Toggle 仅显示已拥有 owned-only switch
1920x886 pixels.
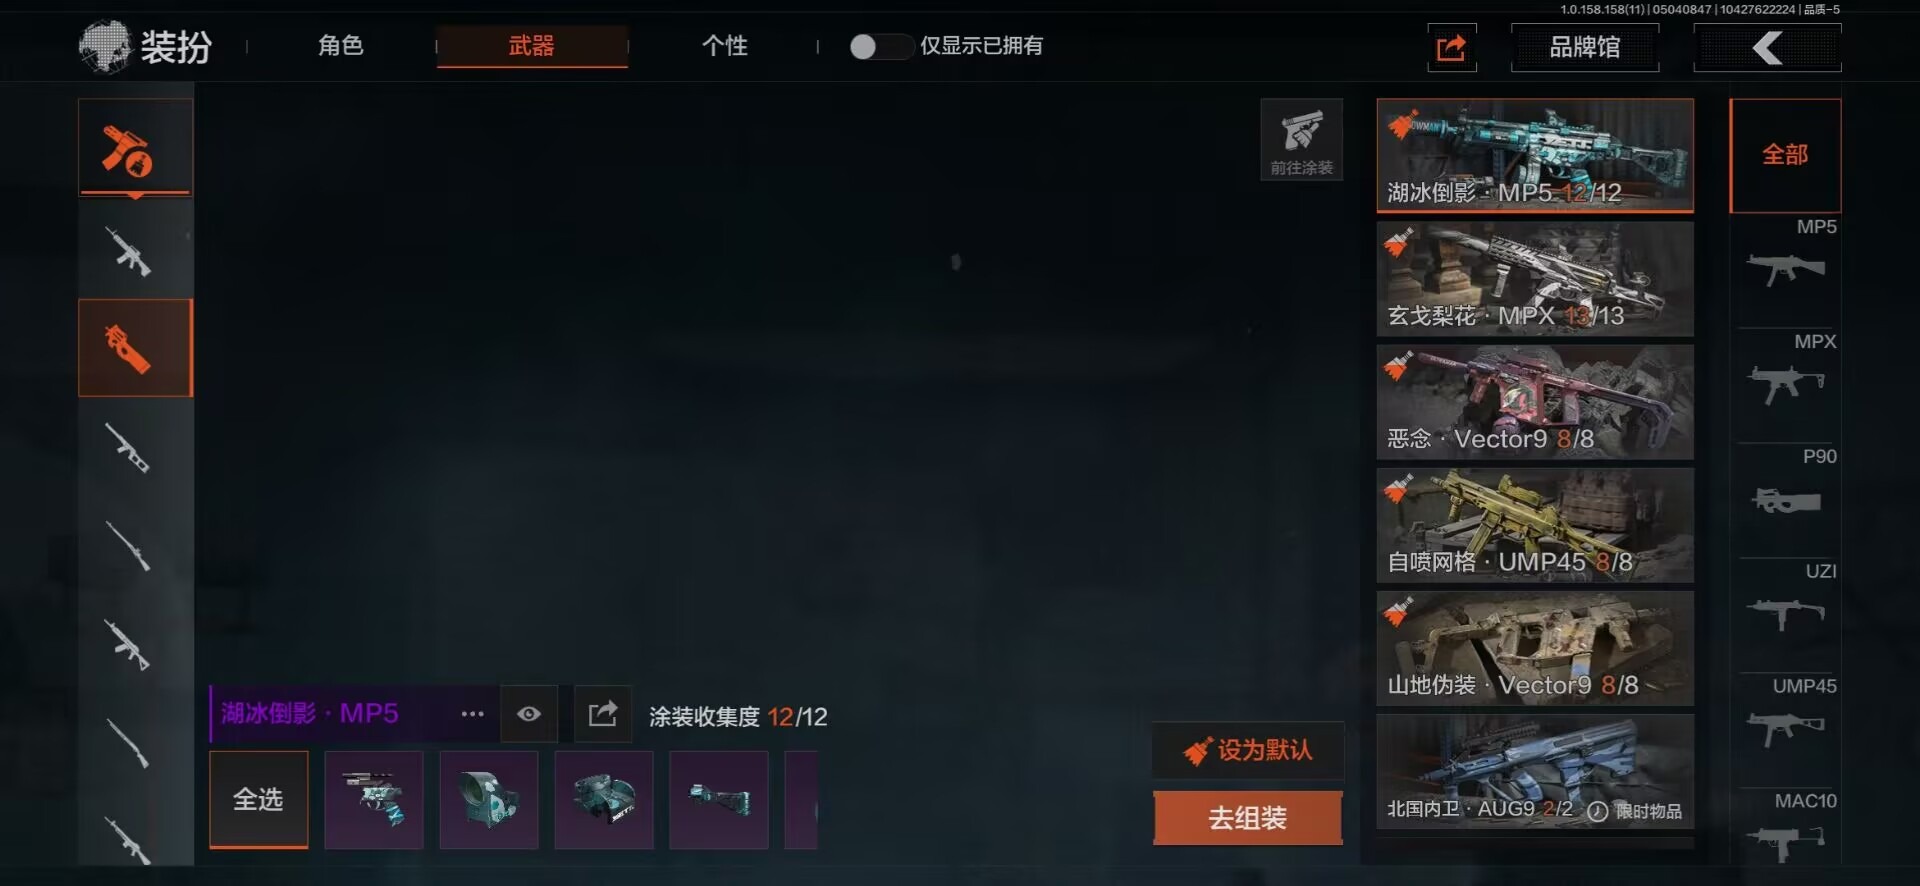pos(879,46)
